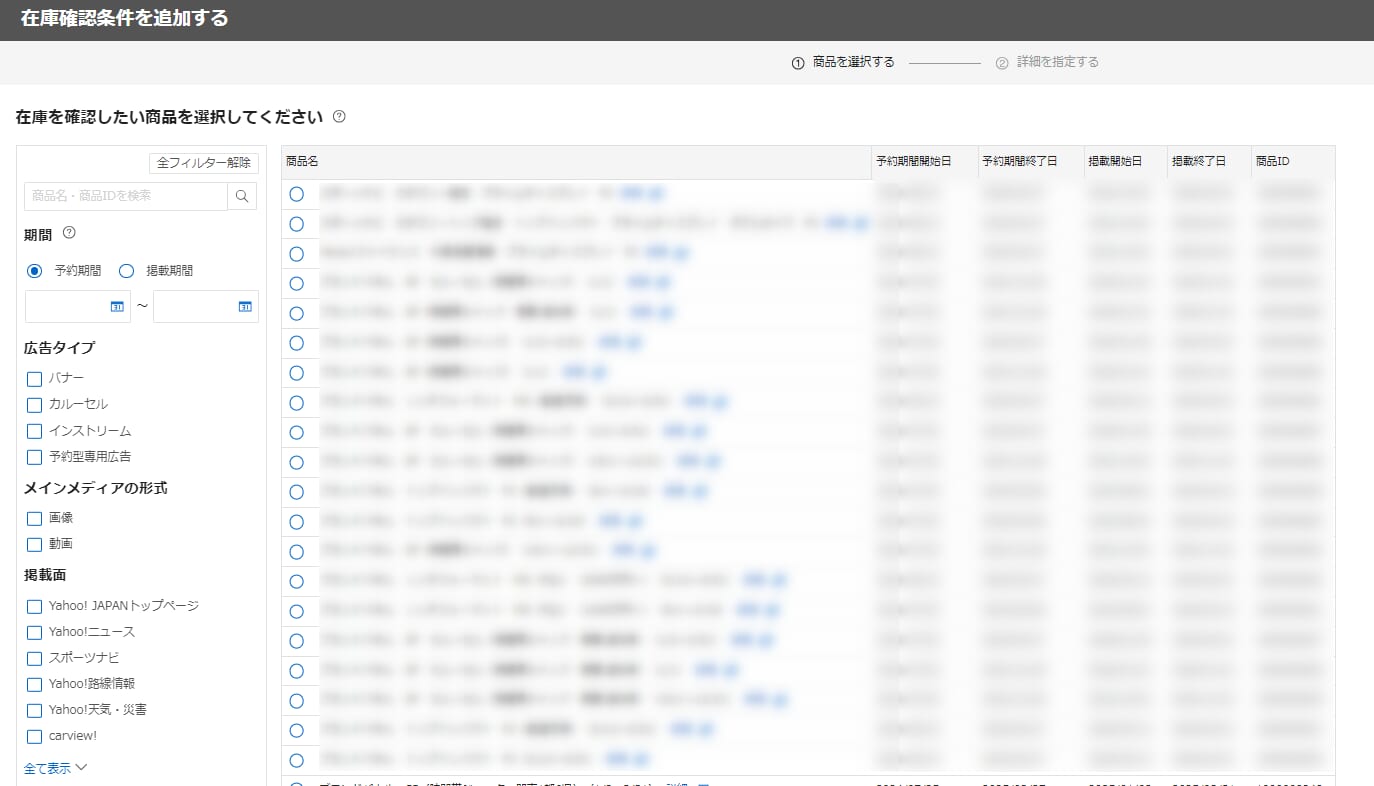Sort by 商品名 column header

coord(576,162)
